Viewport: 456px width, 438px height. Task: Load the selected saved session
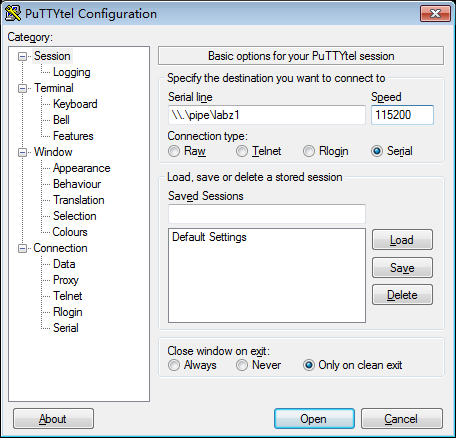point(402,240)
